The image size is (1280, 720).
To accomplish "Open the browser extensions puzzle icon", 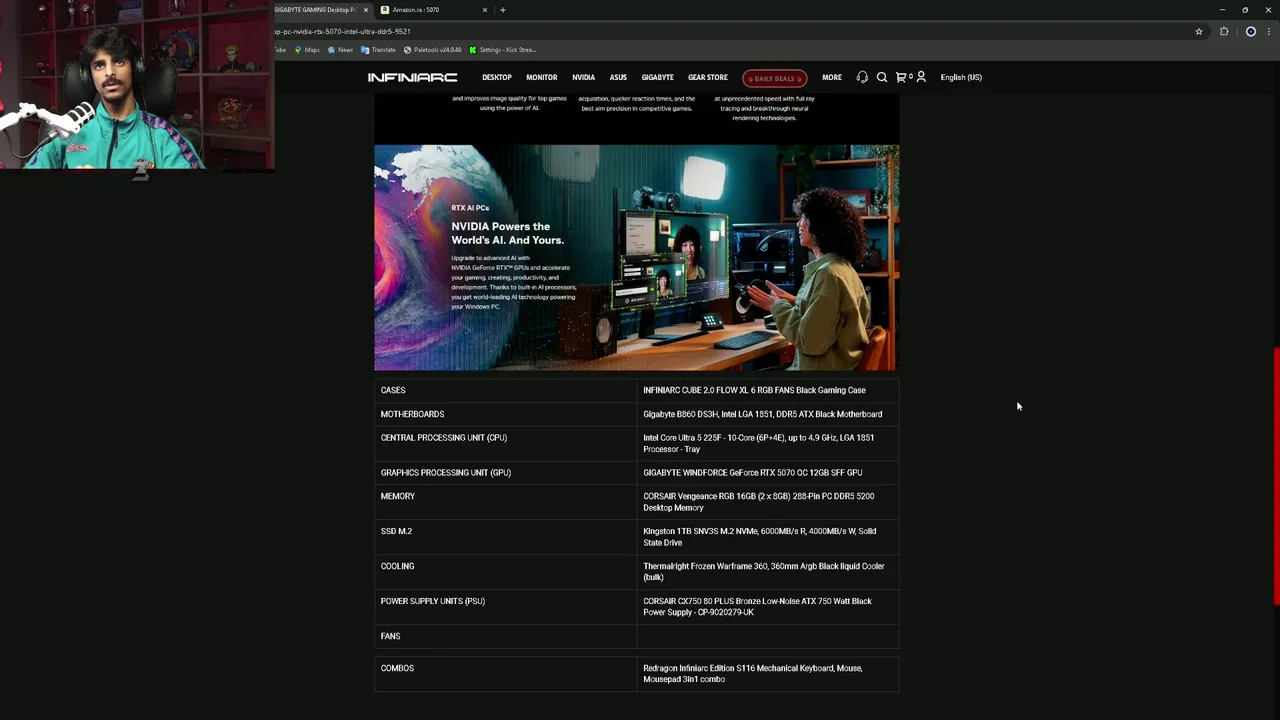I will coord(1224,31).
